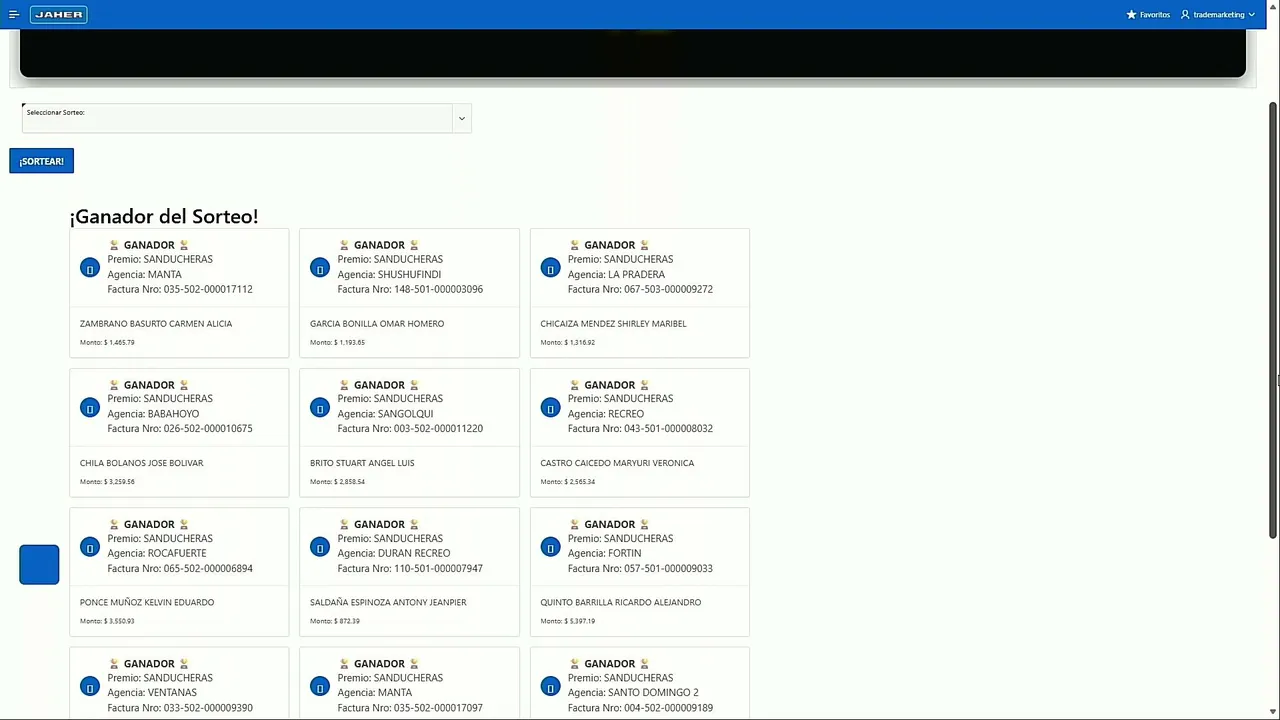The image size is (1280, 720).
Task: Click blue icon on VENTANAS agency card
Action: coord(90,686)
